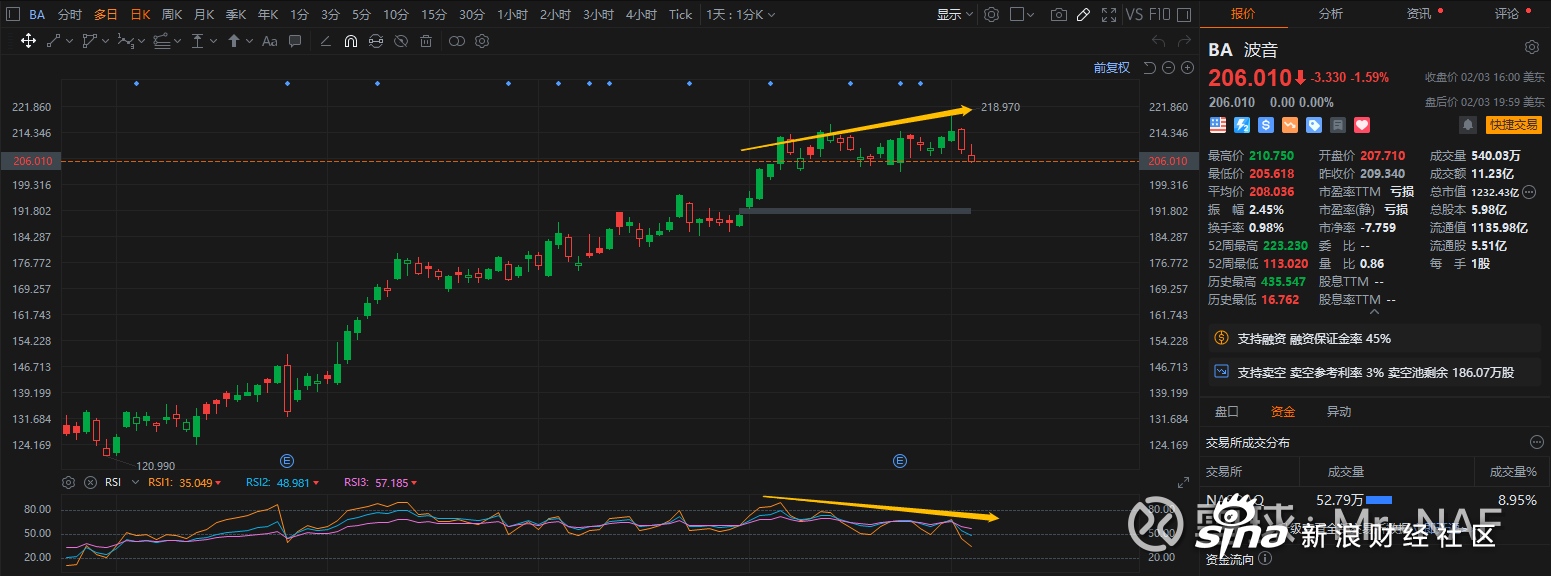Expand the channel tool dropdown arrow
Viewport: 1551px width, 576px height.
(178, 41)
